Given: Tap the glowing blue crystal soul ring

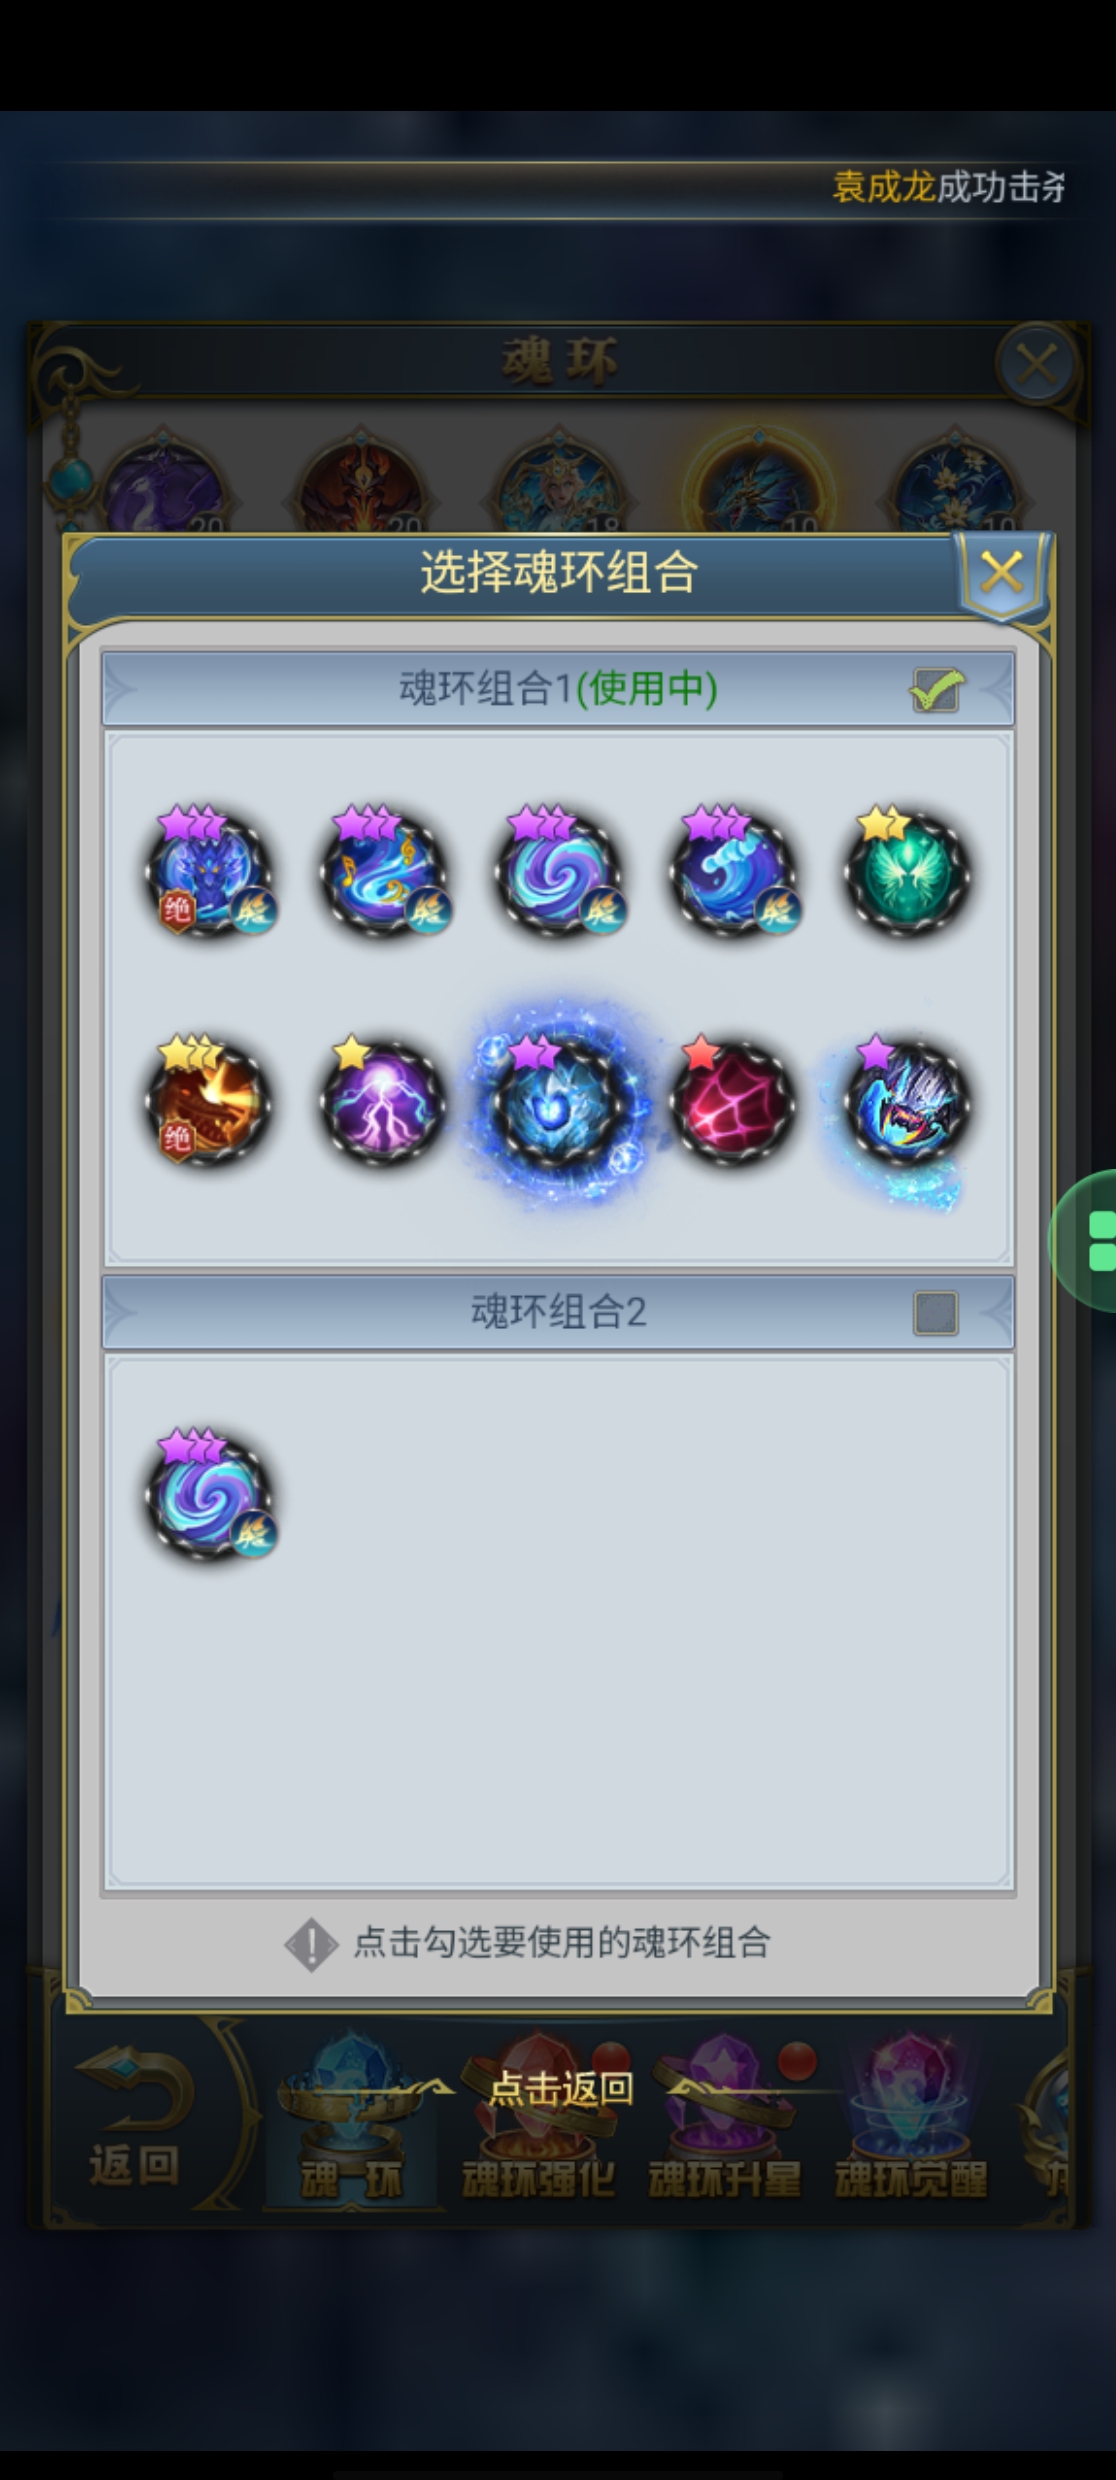Looking at the screenshot, I should pos(558,1104).
